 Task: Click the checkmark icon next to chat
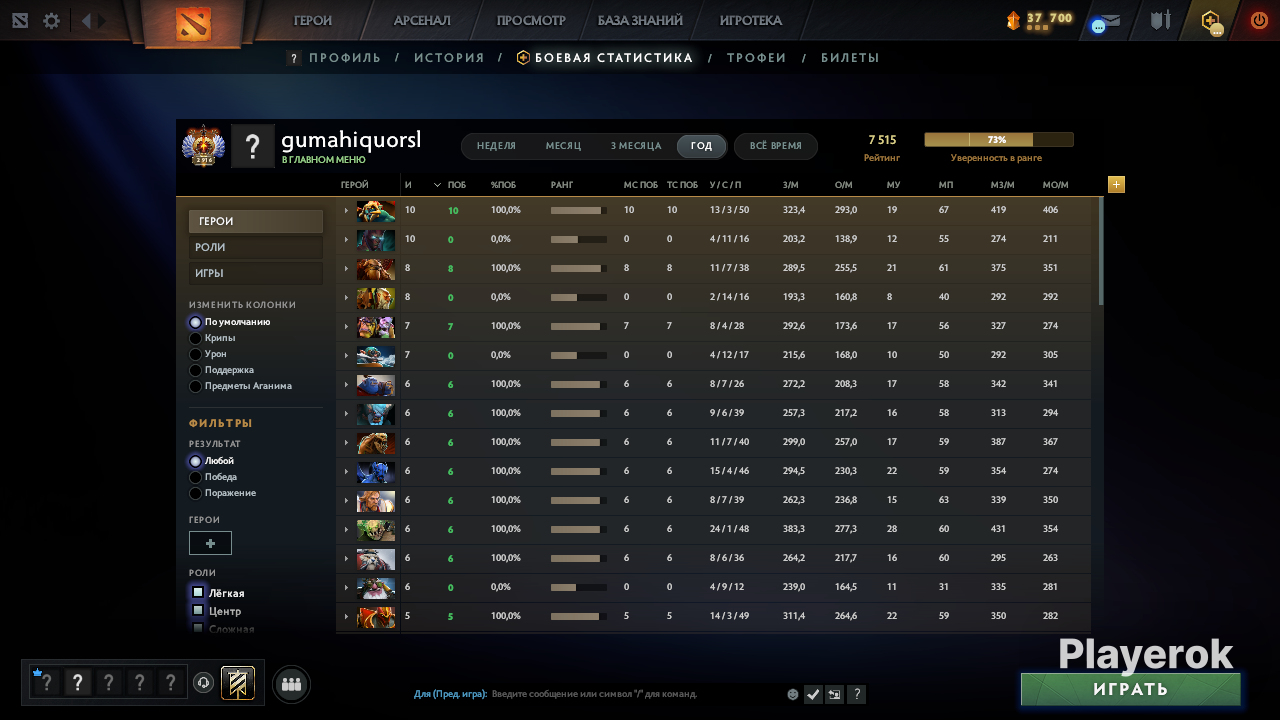tap(813, 694)
